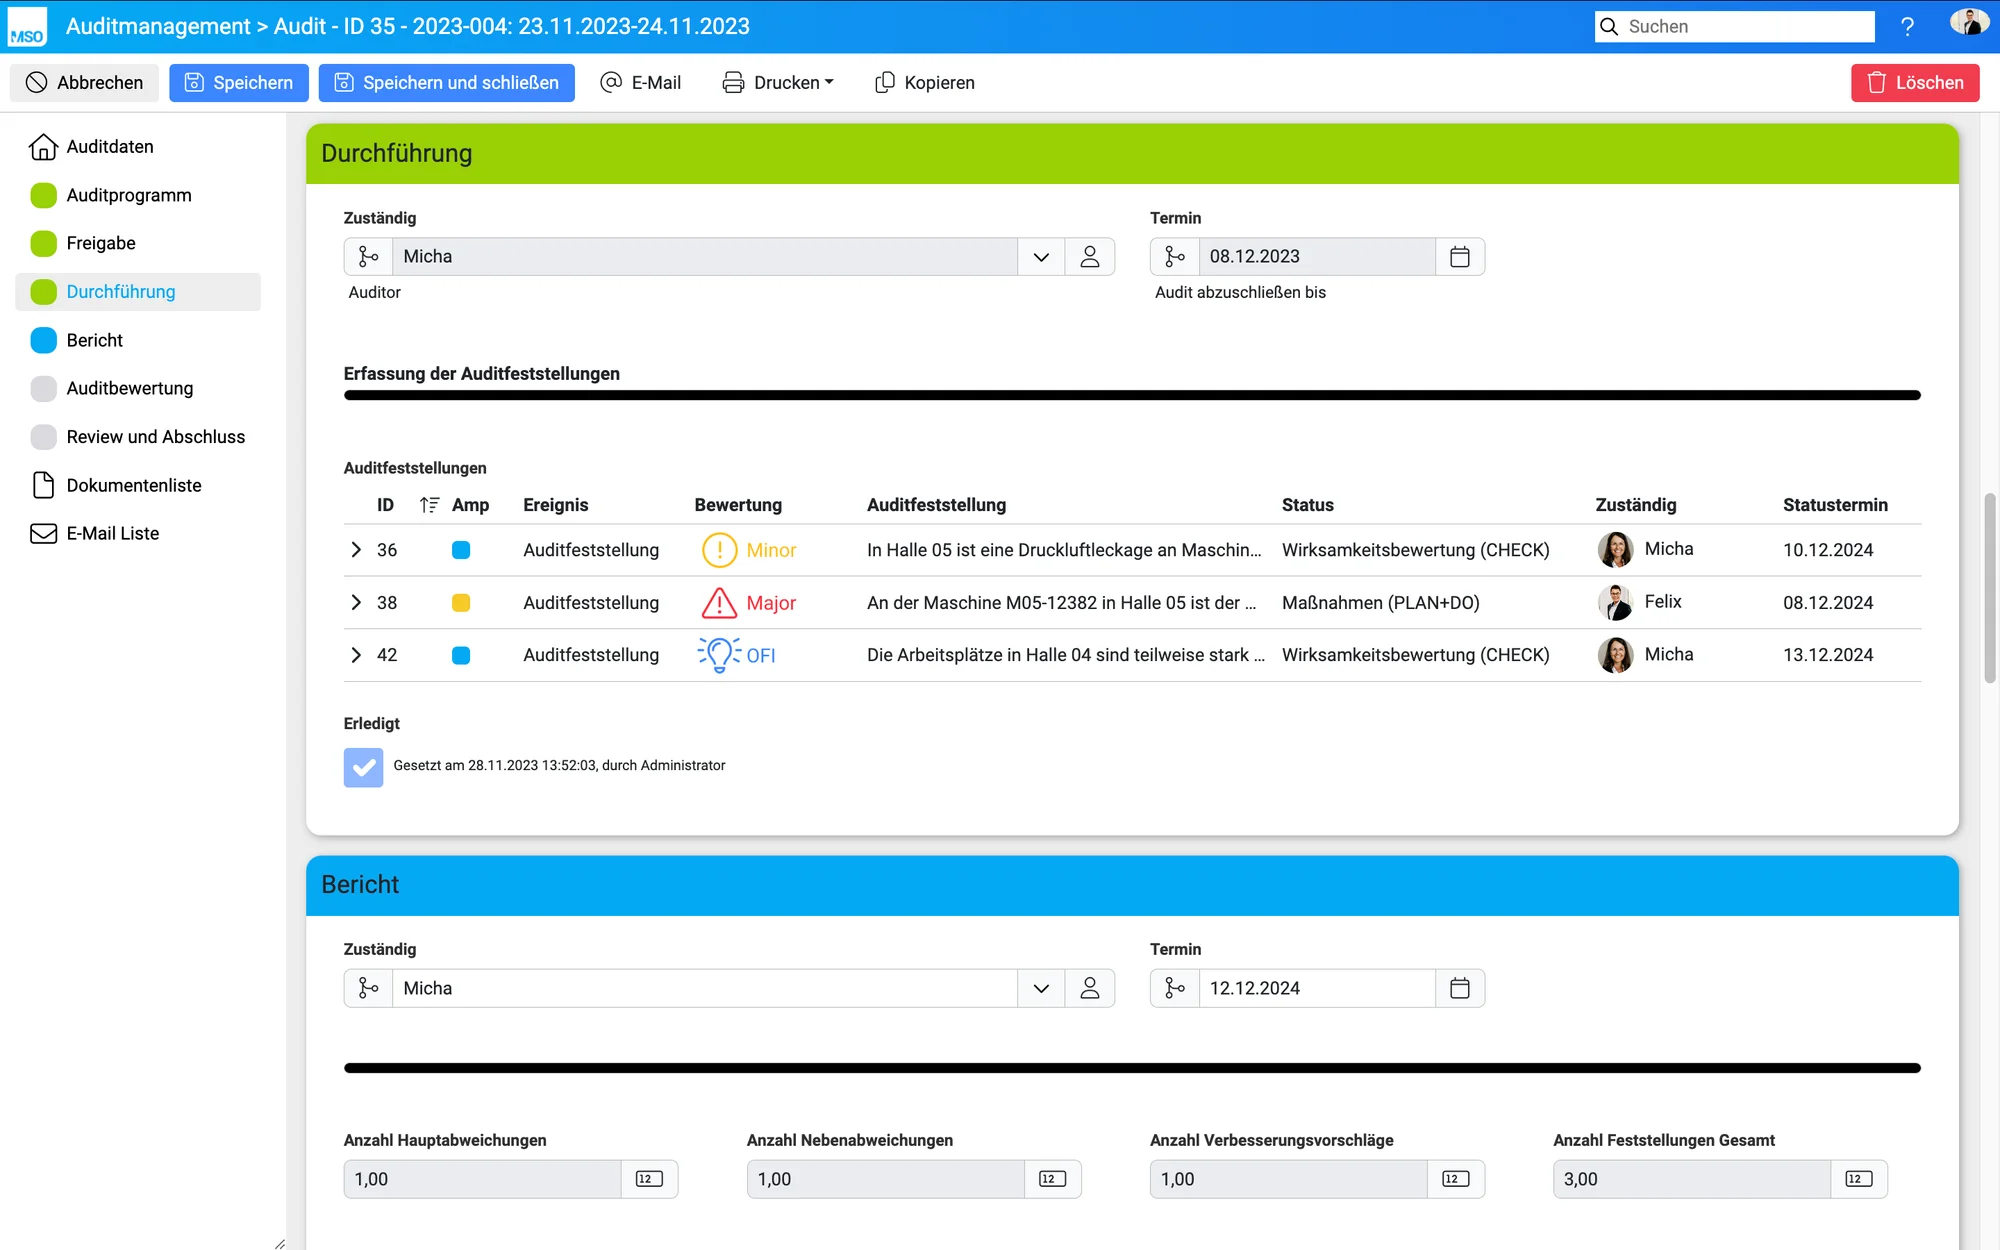Toggle the Erledigt checkbox
Image resolution: width=2000 pixels, height=1250 pixels.
point(363,767)
